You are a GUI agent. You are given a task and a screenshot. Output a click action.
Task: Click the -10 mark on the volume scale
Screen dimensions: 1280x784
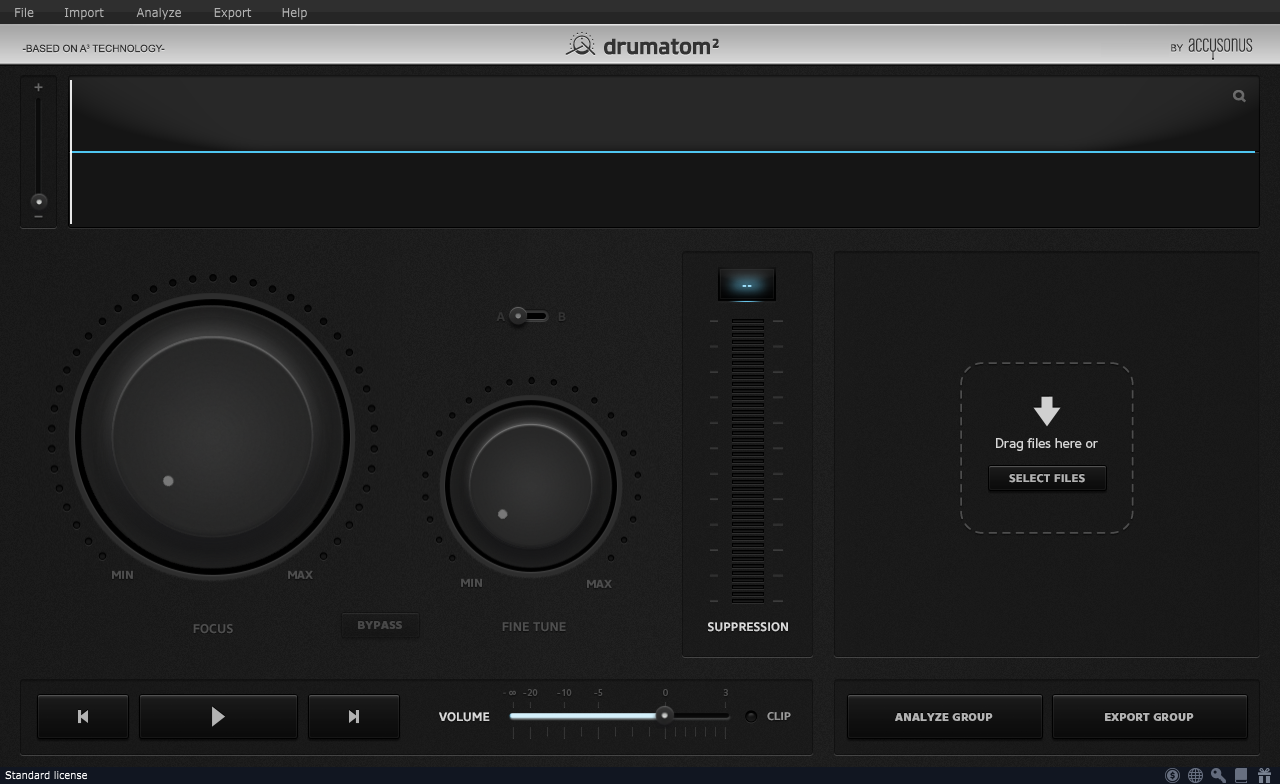pyautogui.click(x=565, y=692)
